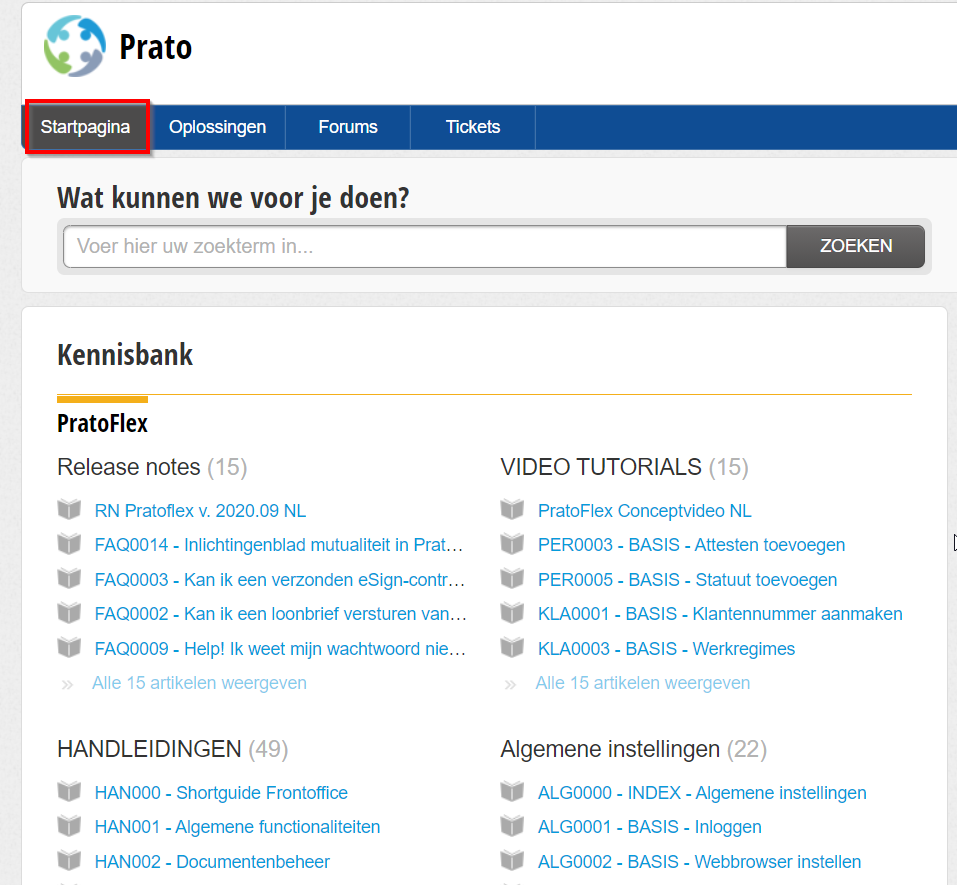Image resolution: width=957 pixels, height=885 pixels.
Task: Open the VIDEO TUTORIALS folder heading
Action: click(x=601, y=467)
